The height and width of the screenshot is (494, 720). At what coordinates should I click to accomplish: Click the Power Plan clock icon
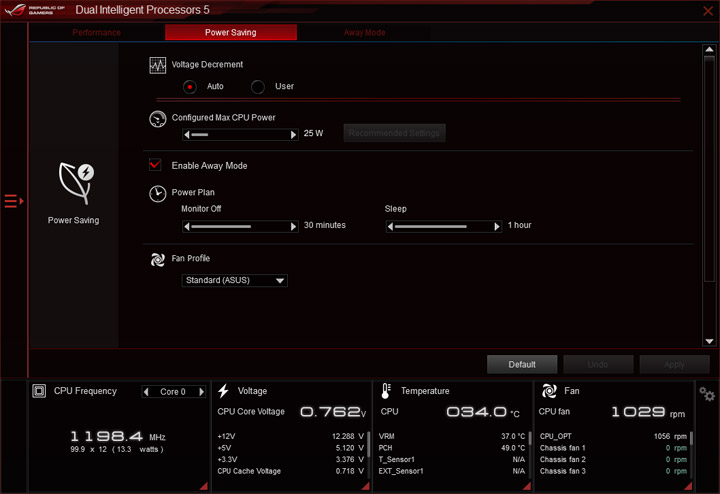click(158, 194)
